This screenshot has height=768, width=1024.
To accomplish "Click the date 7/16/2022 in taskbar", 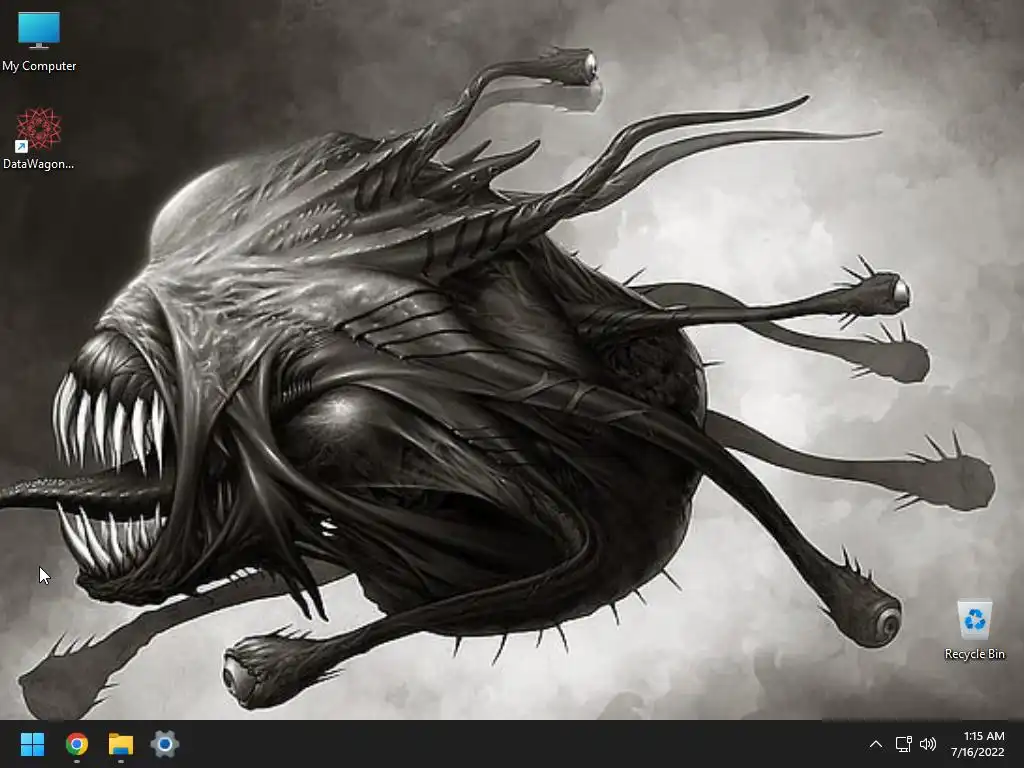I will (x=978, y=752).
